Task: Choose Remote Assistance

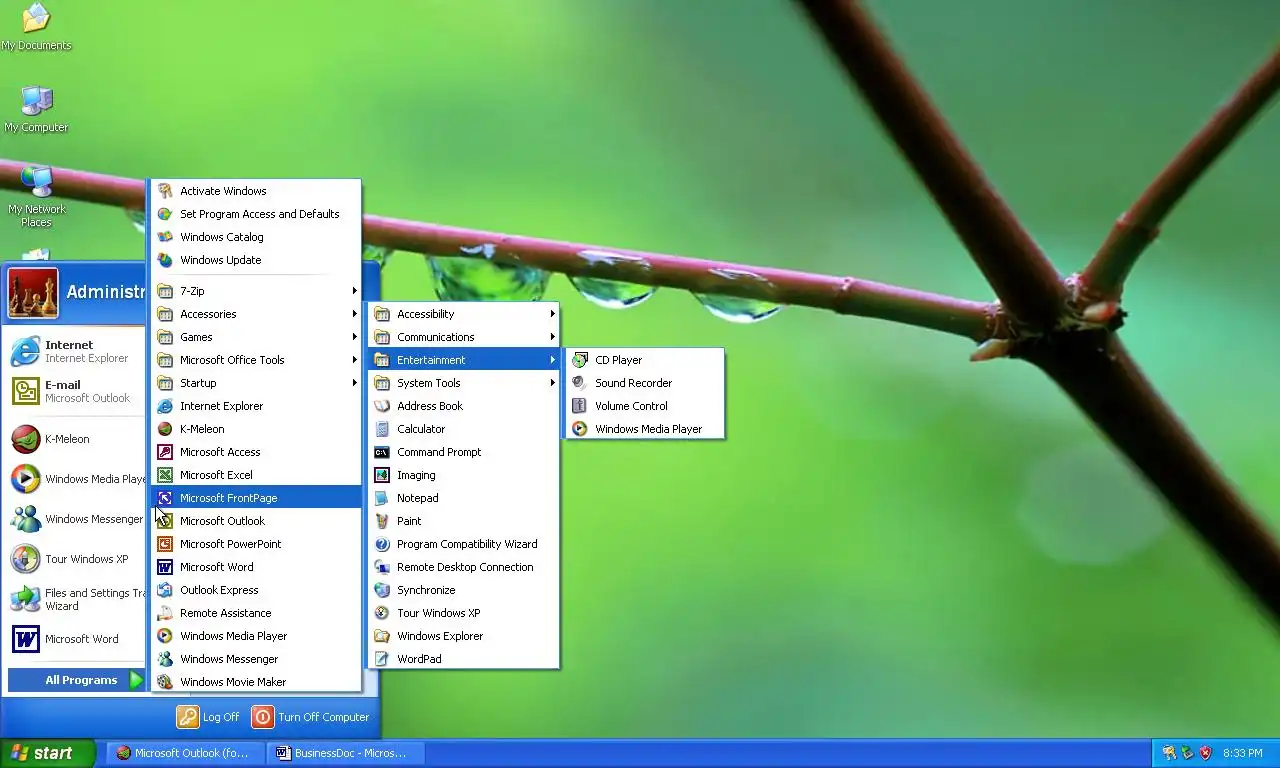Action: [x=255, y=613]
